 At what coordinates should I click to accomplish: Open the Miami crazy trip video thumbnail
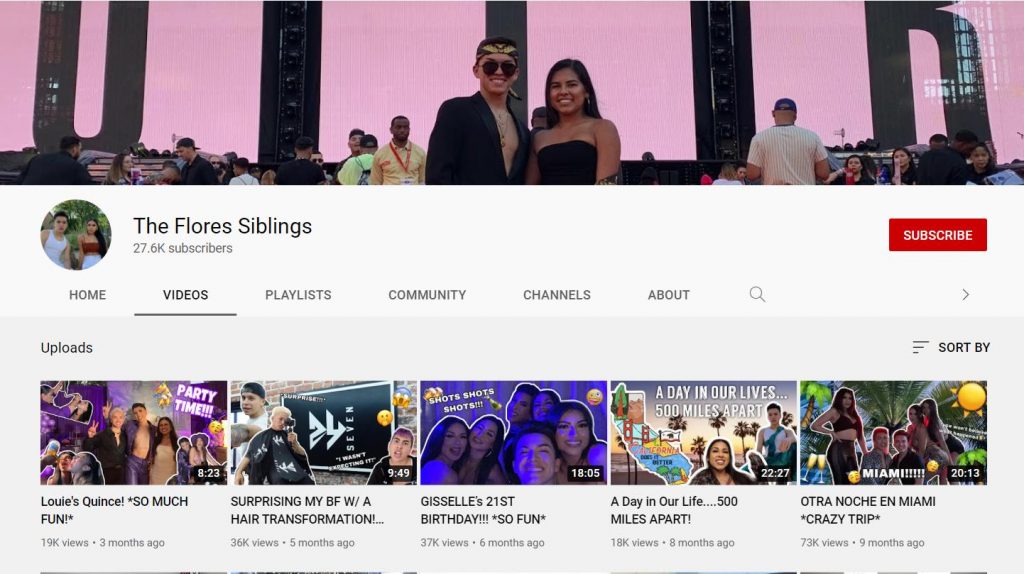893,432
